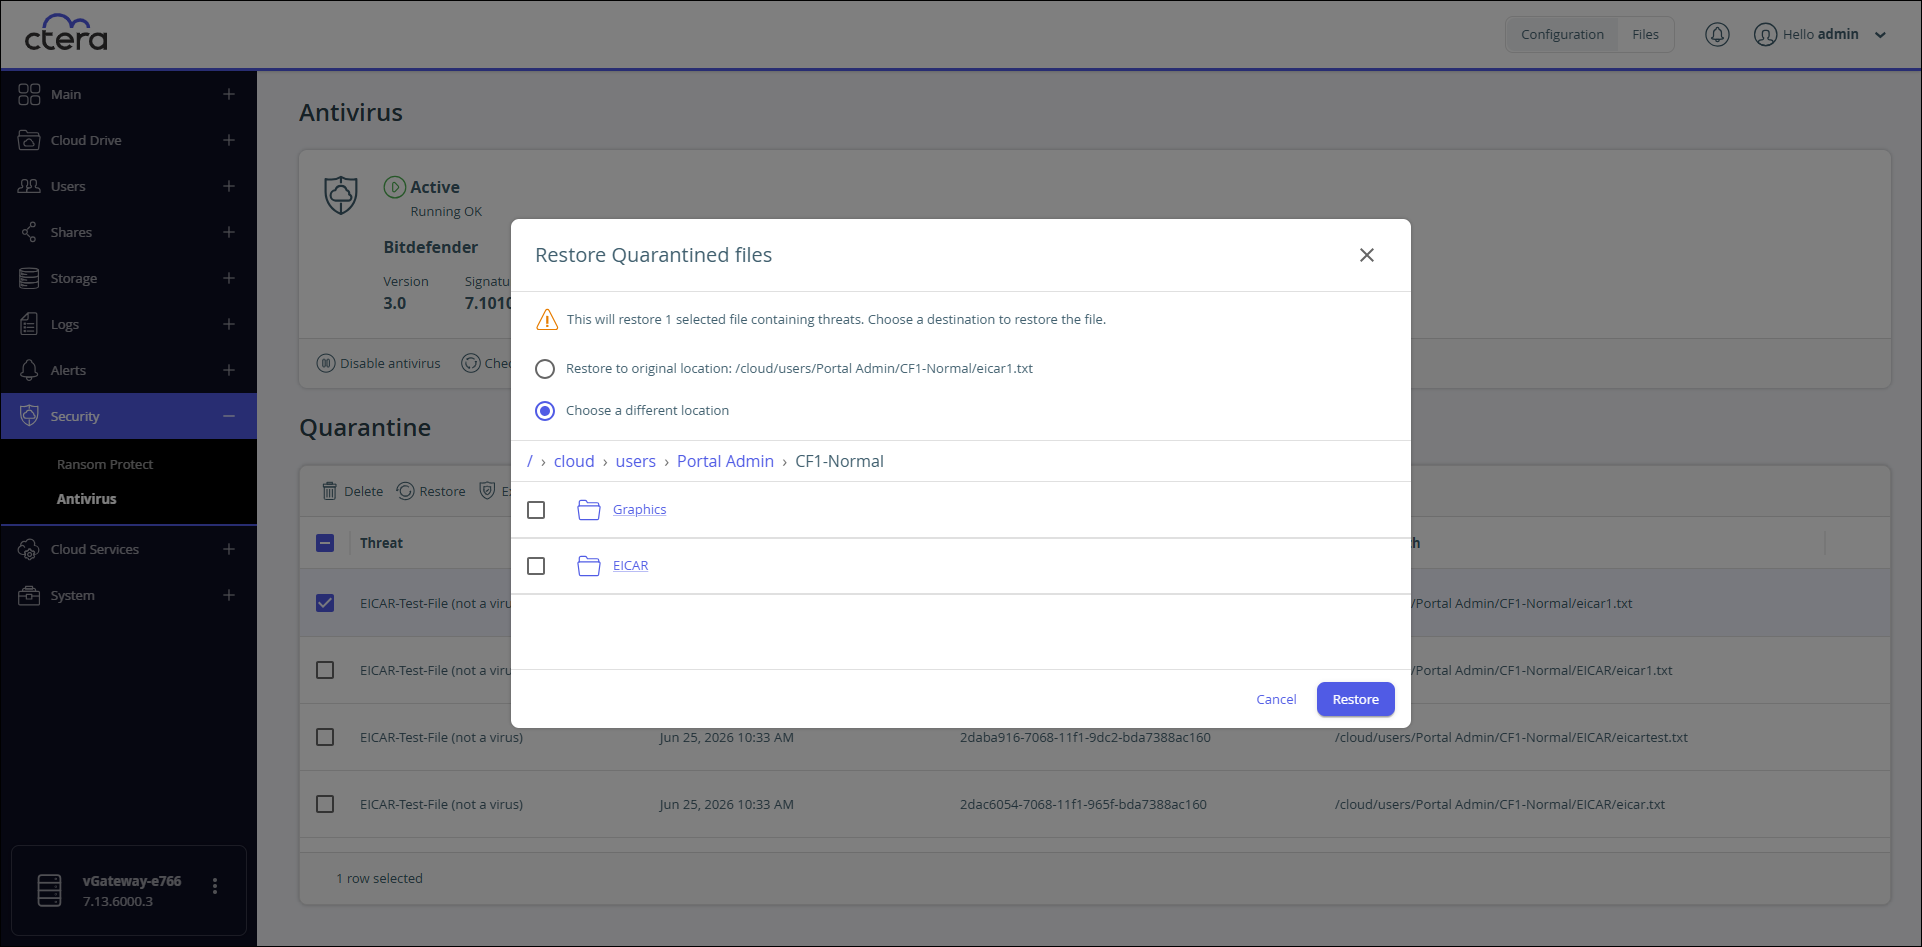The image size is (1922, 947).
Task: Go to root slash in breadcrumb
Action: pos(530,461)
